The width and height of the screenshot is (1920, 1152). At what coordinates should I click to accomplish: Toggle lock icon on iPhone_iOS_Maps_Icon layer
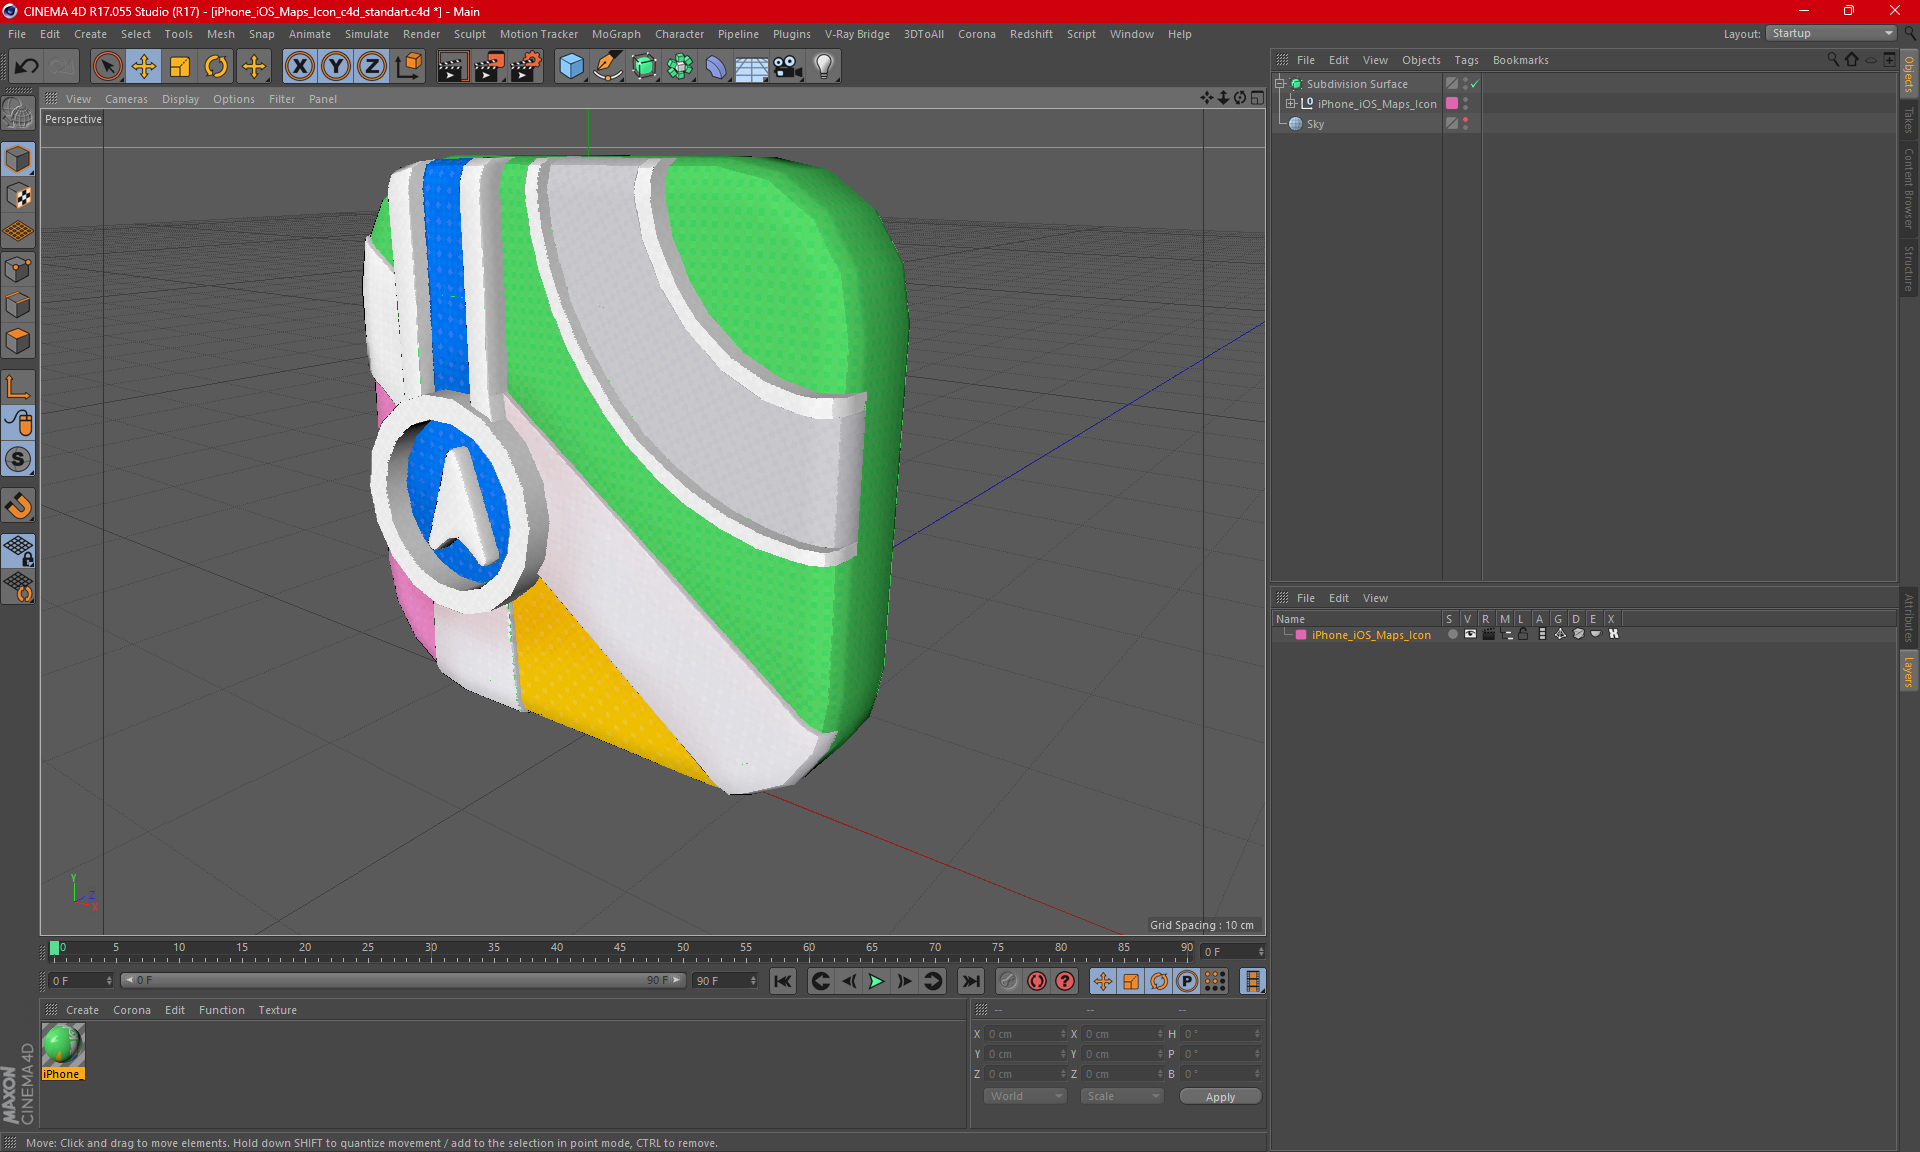pyautogui.click(x=1523, y=634)
